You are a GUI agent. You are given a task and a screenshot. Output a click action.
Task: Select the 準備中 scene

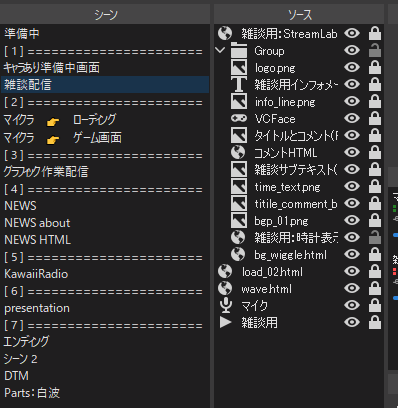tap(105, 33)
